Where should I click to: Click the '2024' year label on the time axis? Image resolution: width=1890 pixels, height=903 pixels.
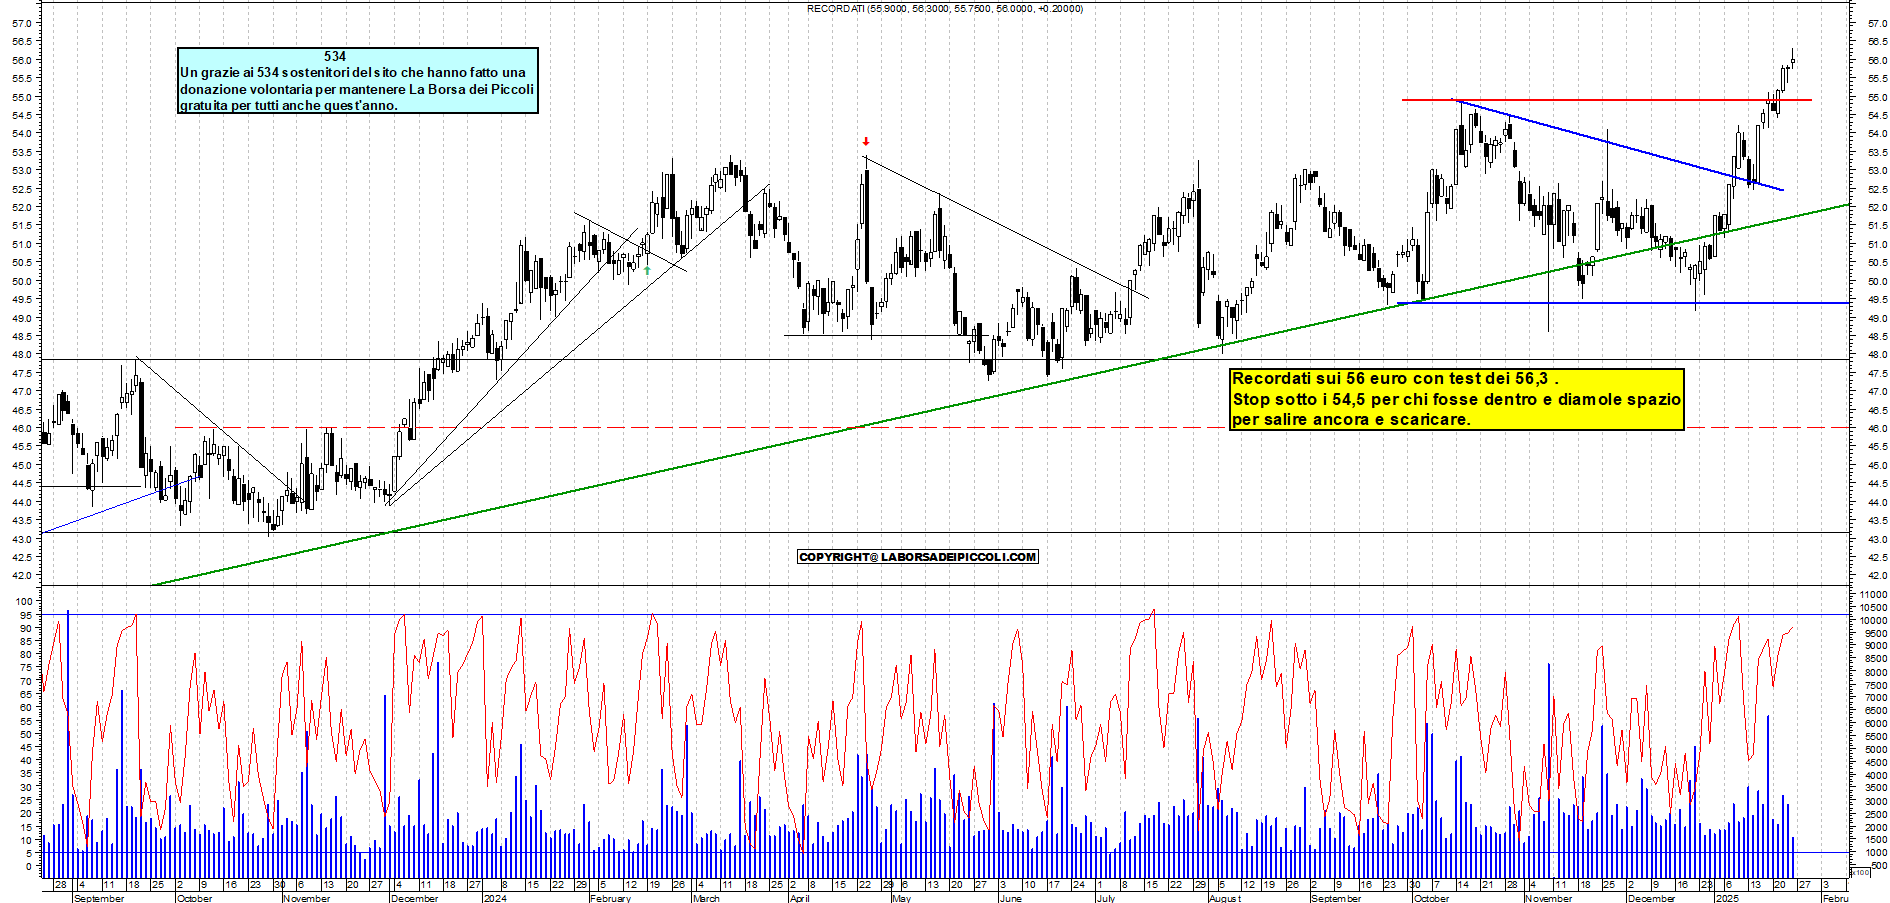(x=494, y=898)
